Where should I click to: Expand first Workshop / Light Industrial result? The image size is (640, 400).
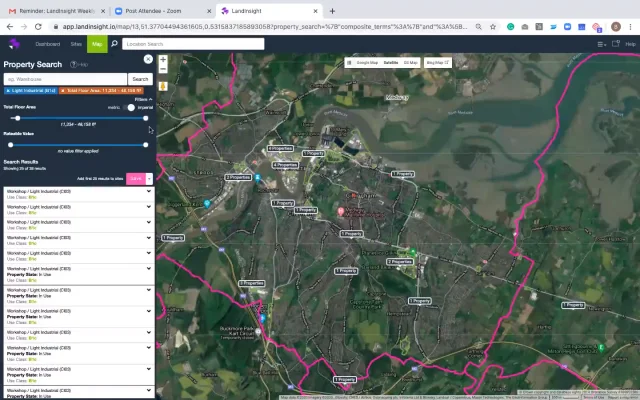(148, 190)
